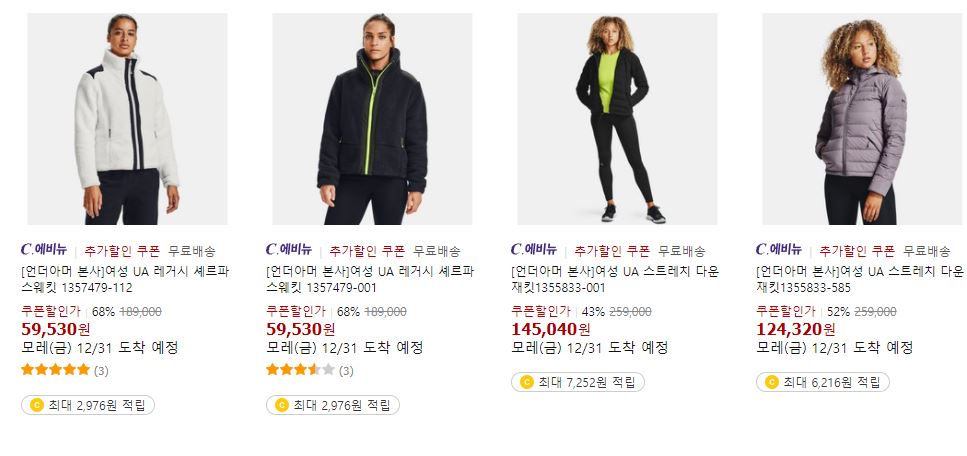The image size is (967, 456).
Task: Click the 145,040원 coupon price
Action: [550, 330]
